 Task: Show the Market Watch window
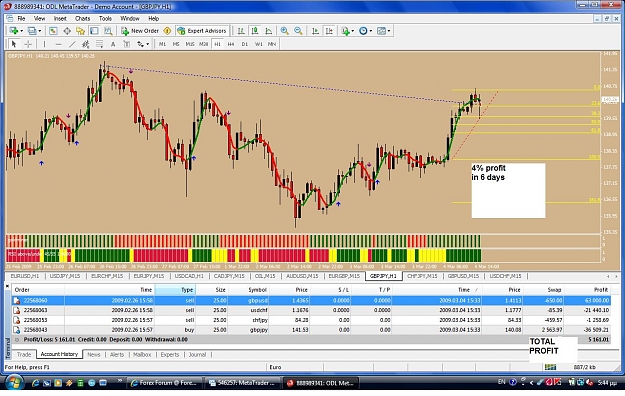pos(53,31)
